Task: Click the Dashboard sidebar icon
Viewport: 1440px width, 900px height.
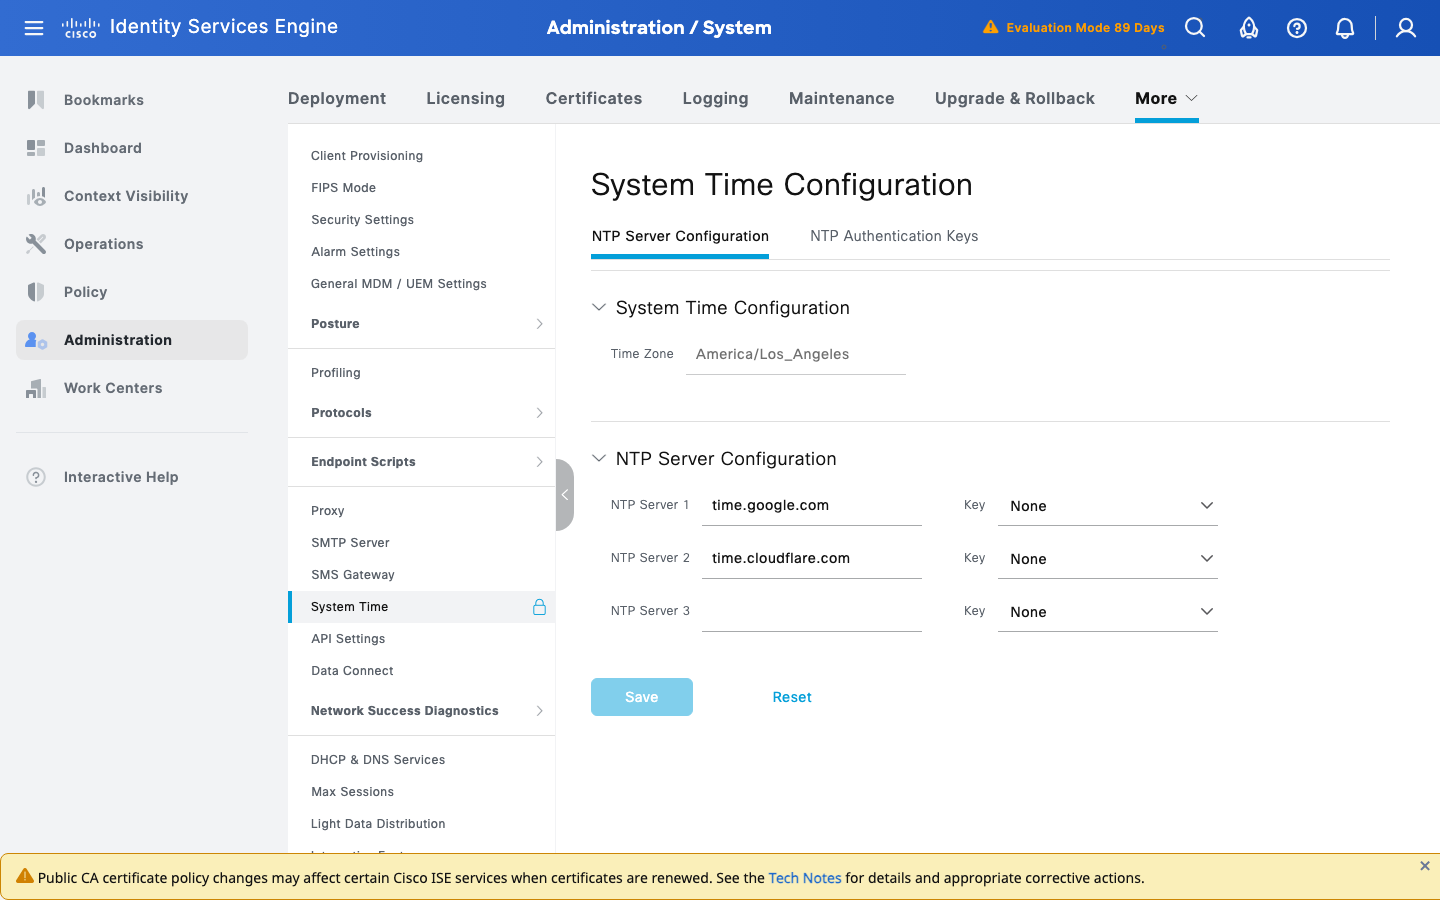Action: click(36, 148)
